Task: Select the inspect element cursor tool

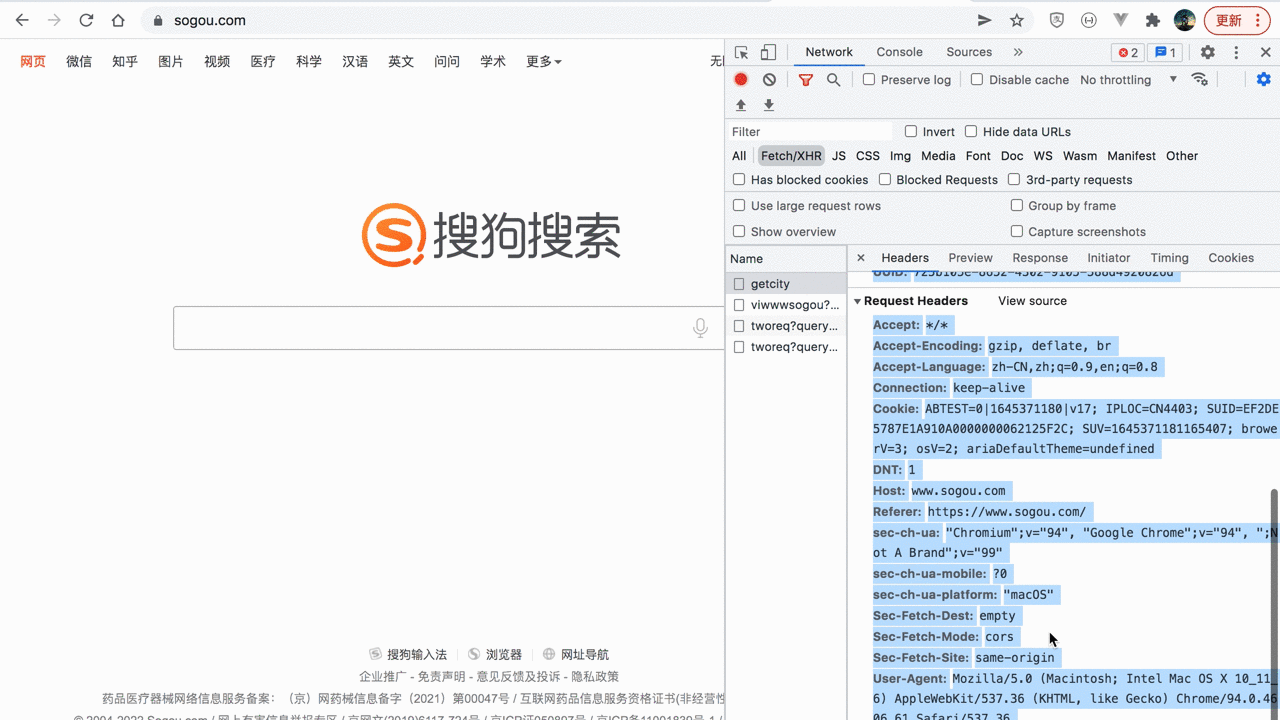Action: (x=740, y=51)
